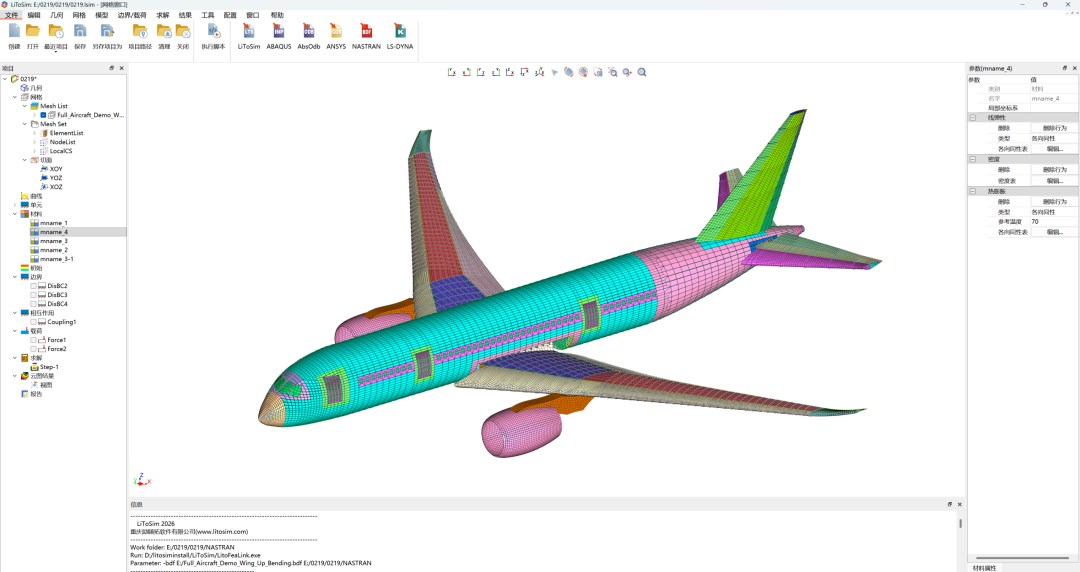This screenshot has height=572, width=1080.
Task: Open the 帮助 (Help) menu
Action: click(277, 15)
